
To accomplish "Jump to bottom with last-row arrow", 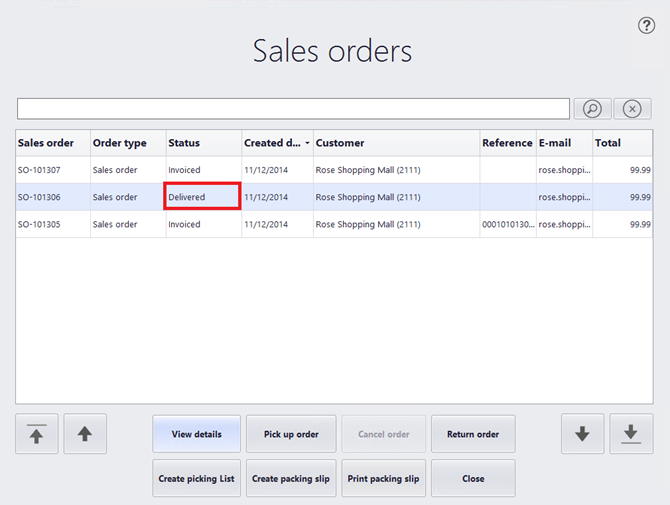I will coord(631,434).
